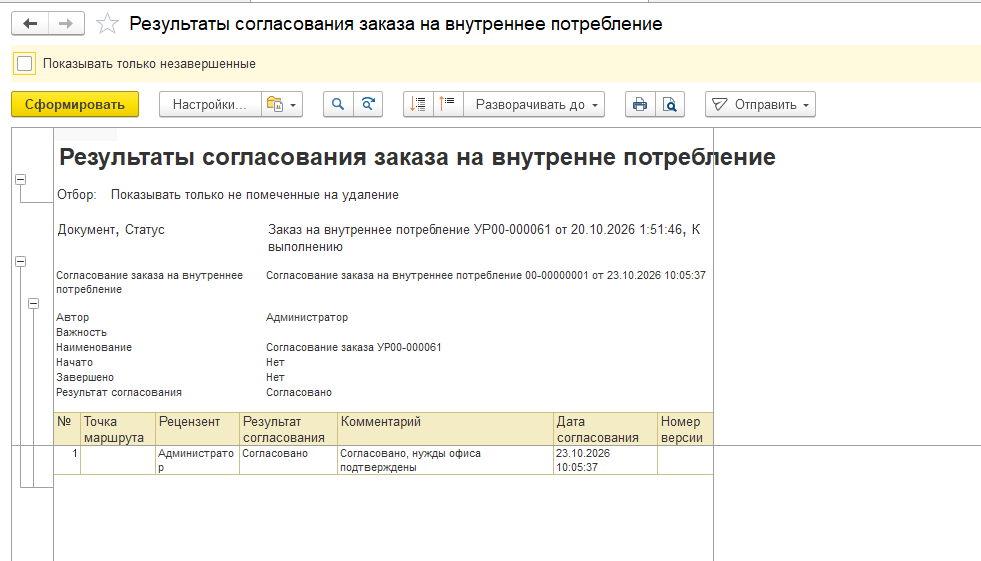Open the 'Разворачивать до' dropdown
Screen dimensions: 981x561
click(x=534, y=104)
